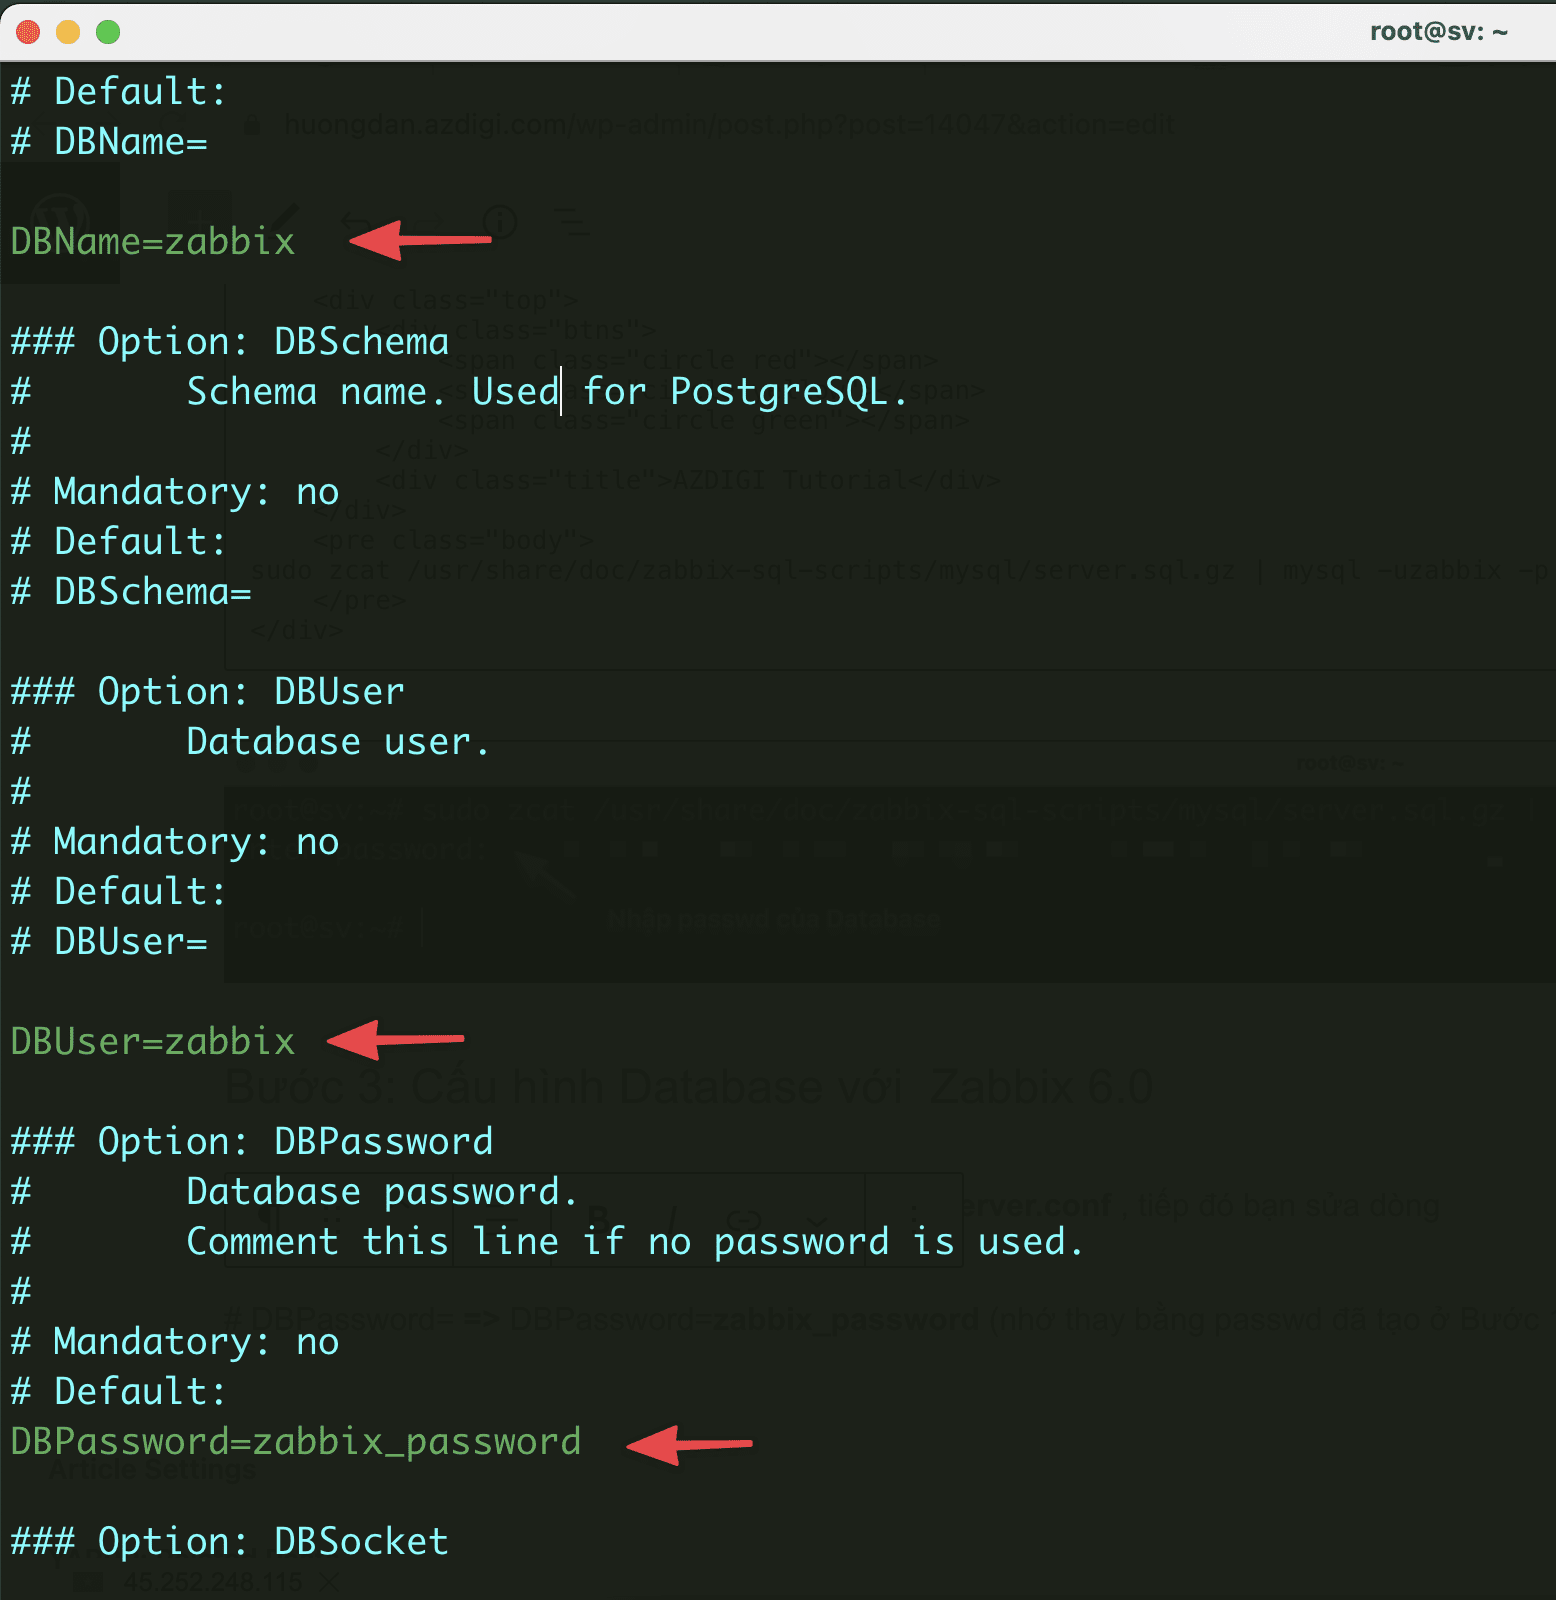
Task: Click the line DBPassword=zabbix_password
Action: 296,1442
